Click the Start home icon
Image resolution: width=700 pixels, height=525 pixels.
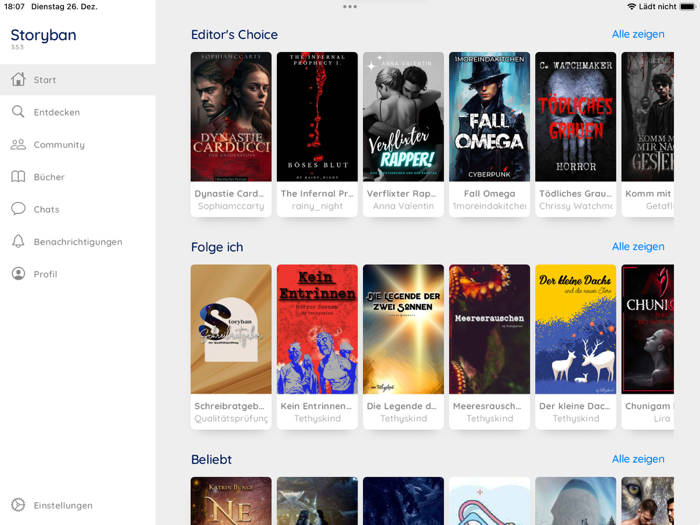click(x=18, y=79)
